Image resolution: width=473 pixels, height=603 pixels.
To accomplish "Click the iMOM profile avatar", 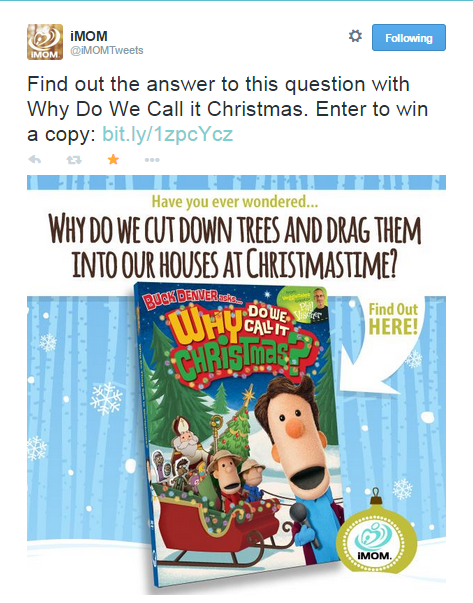I will point(45,42).
